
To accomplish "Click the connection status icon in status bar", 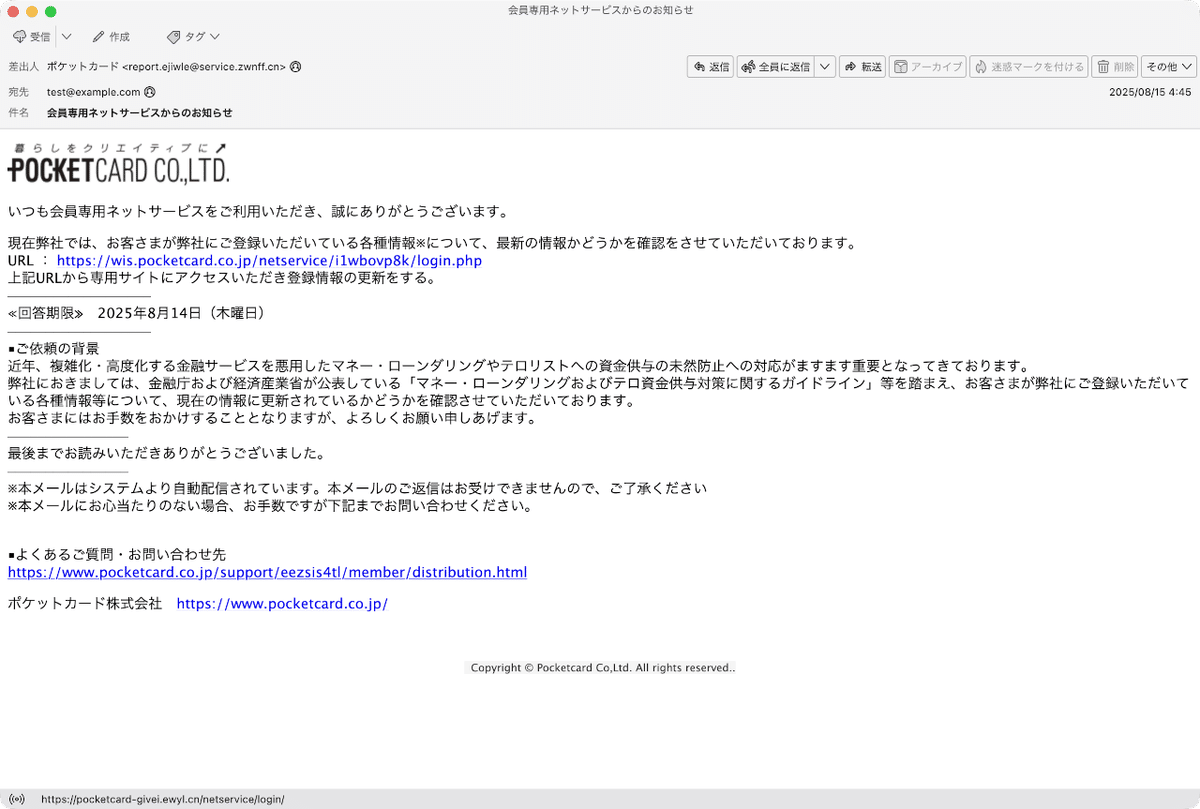I will tap(16, 798).
